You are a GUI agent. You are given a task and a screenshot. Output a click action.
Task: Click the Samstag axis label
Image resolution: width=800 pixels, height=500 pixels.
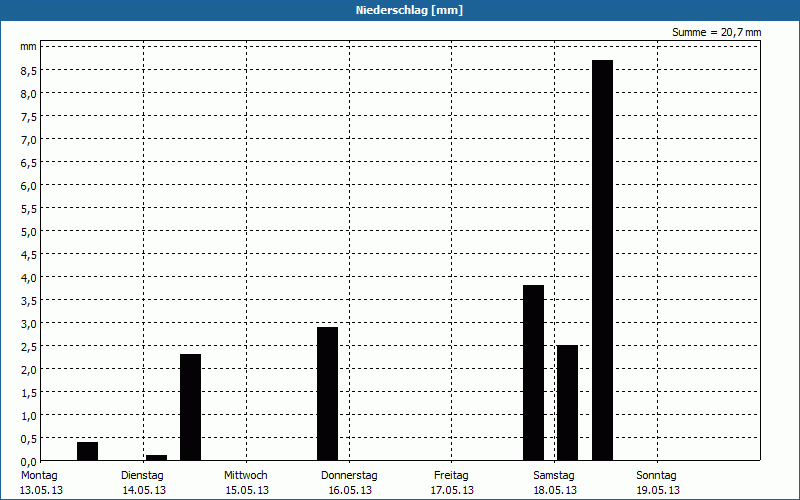coord(554,476)
